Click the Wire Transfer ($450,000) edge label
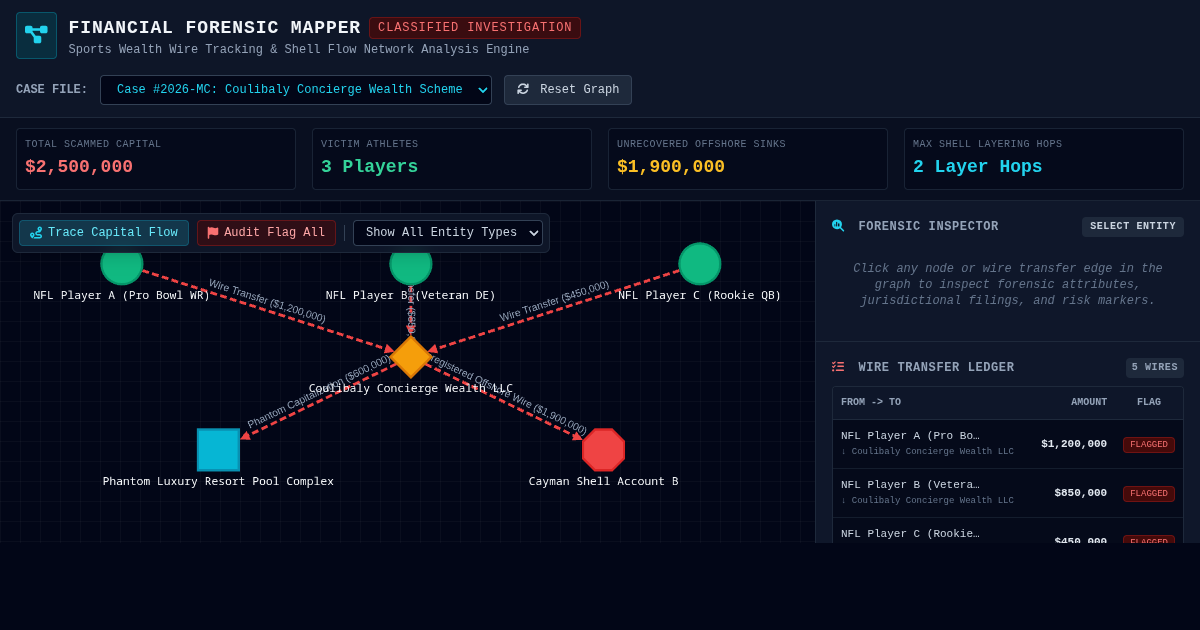The width and height of the screenshot is (1200, 630). point(554,301)
